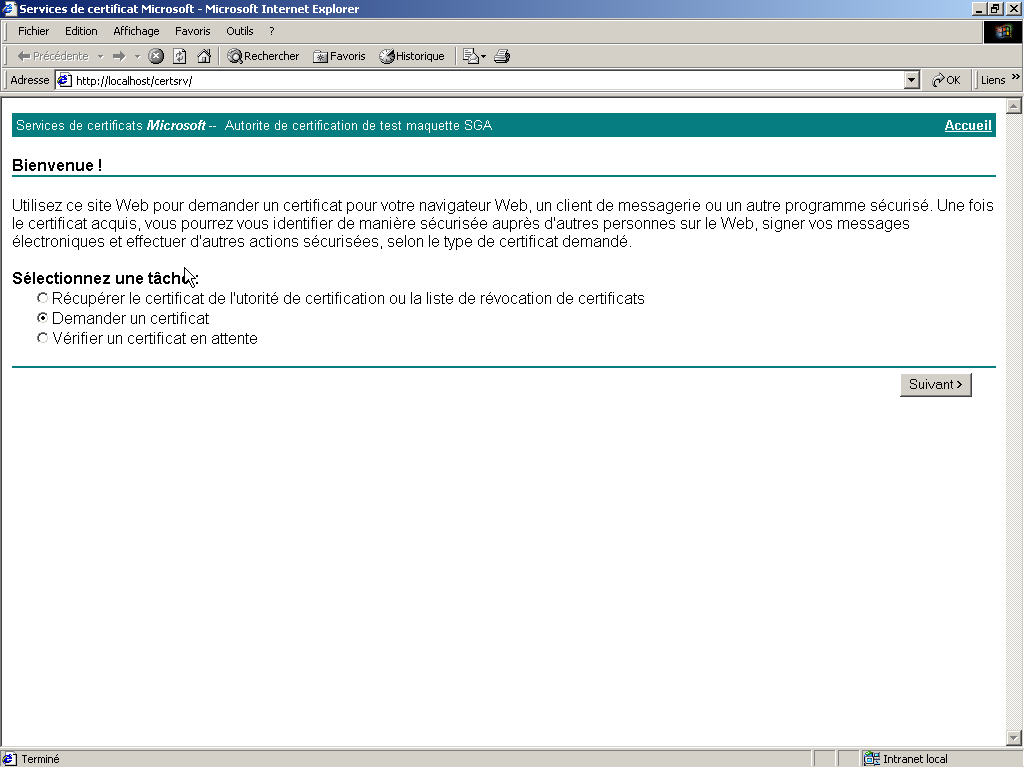Screen dimensions: 1024x768
Task: Open the Affichage menu
Action: click(136, 31)
